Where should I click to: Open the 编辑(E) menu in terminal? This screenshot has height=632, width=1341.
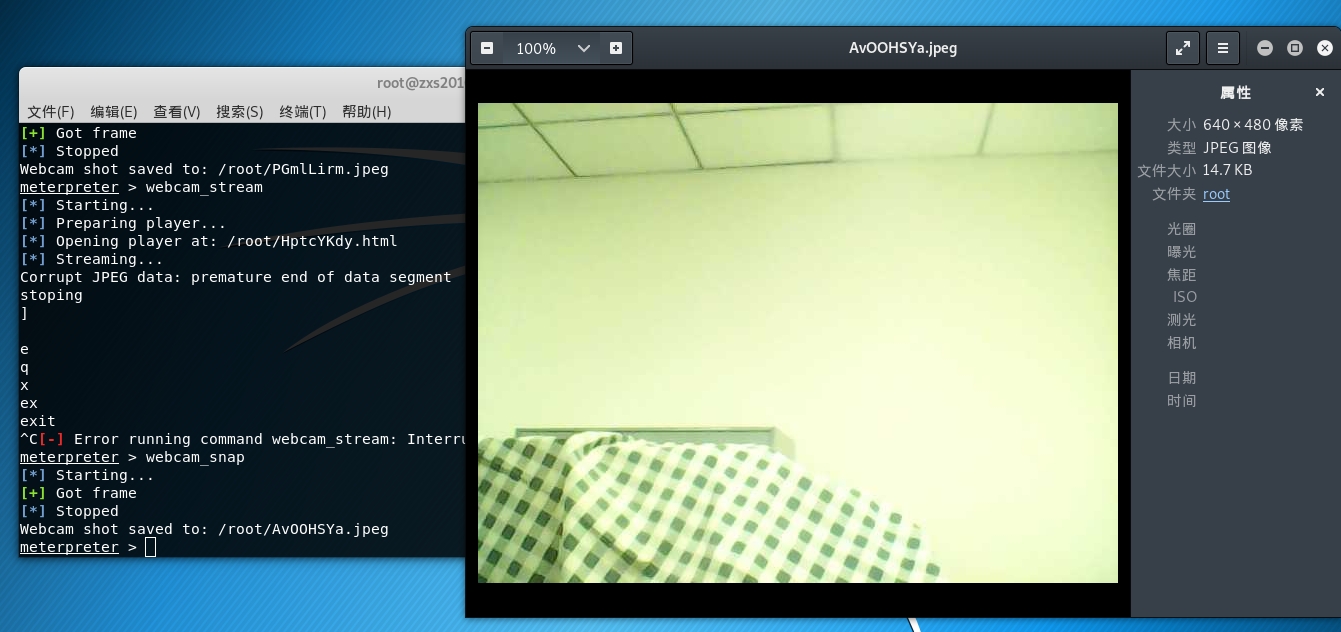point(114,111)
